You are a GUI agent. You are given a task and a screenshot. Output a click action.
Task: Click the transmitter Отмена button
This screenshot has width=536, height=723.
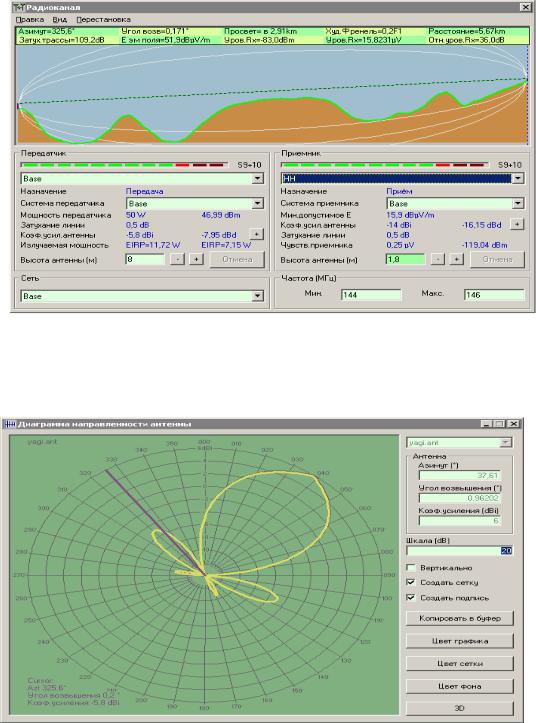(x=237, y=259)
